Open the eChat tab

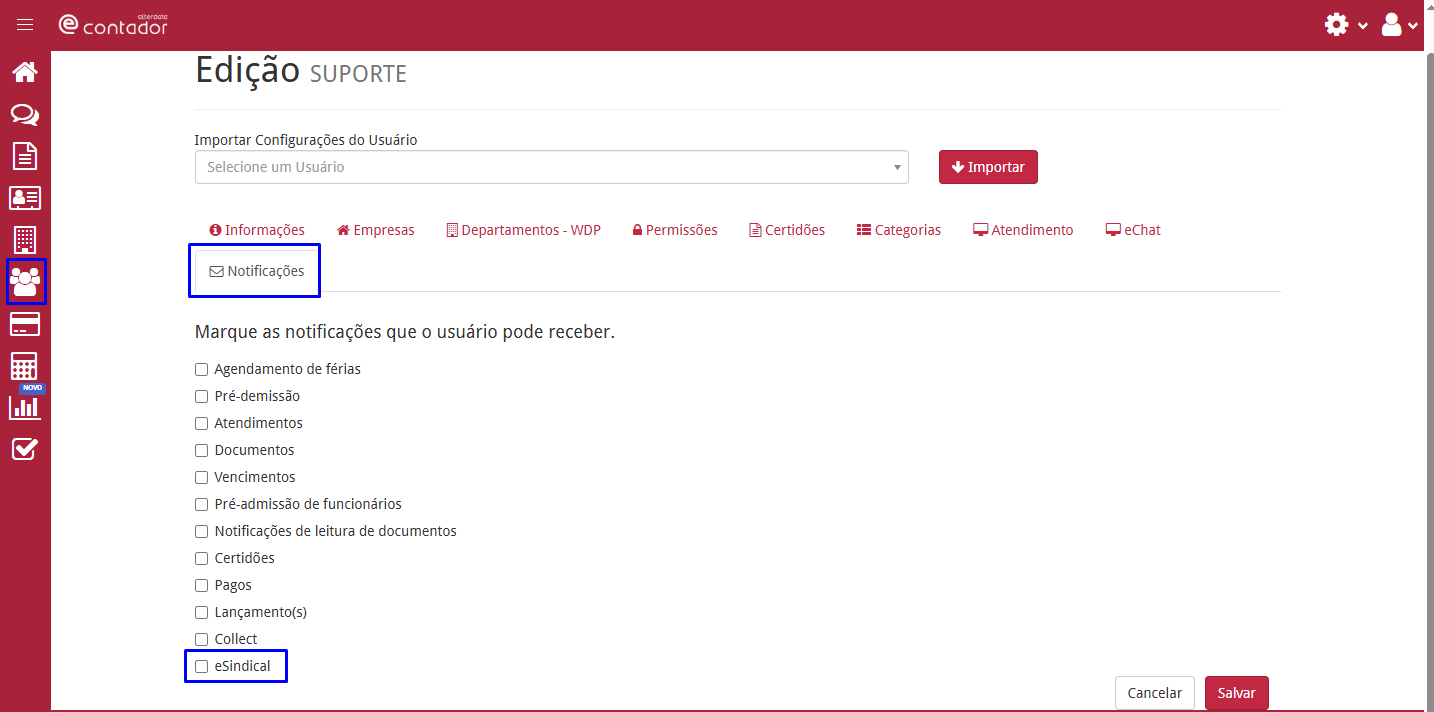pyautogui.click(x=1133, y=230)
